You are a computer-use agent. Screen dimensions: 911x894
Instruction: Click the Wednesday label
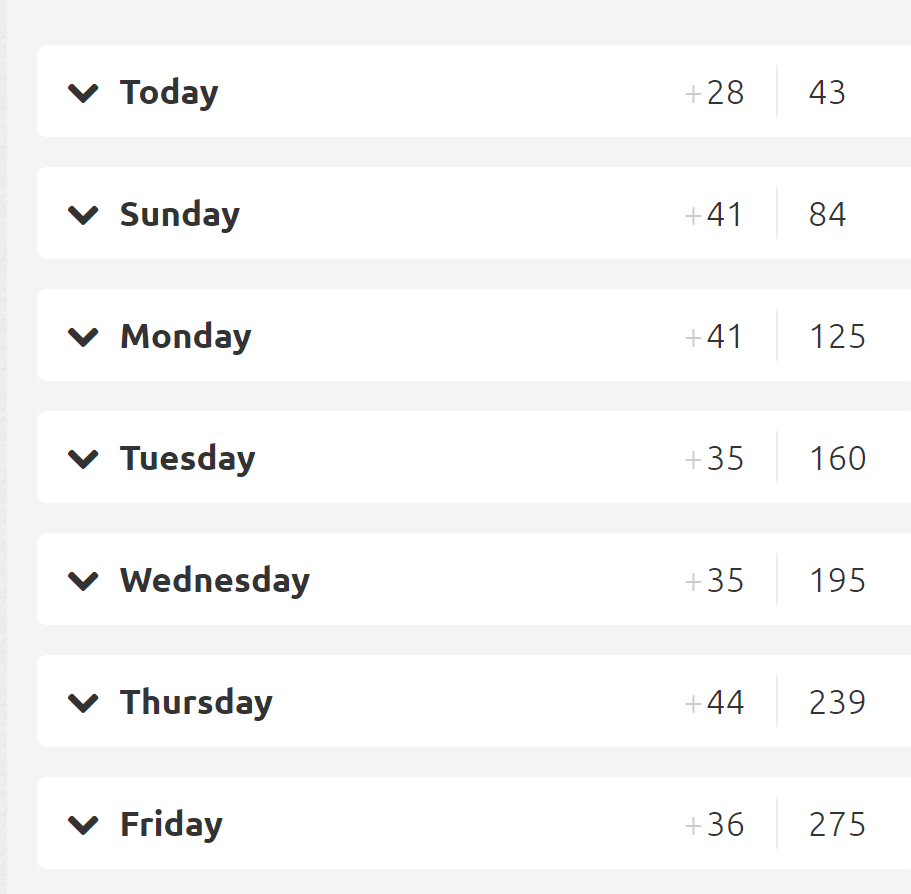[x=215, y=581]
